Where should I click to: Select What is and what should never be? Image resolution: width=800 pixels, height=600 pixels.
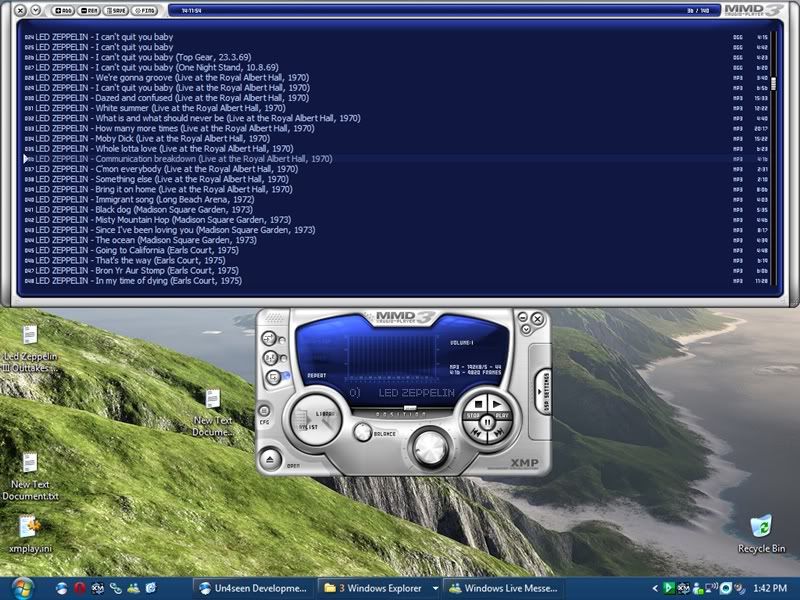coord(395,118)
